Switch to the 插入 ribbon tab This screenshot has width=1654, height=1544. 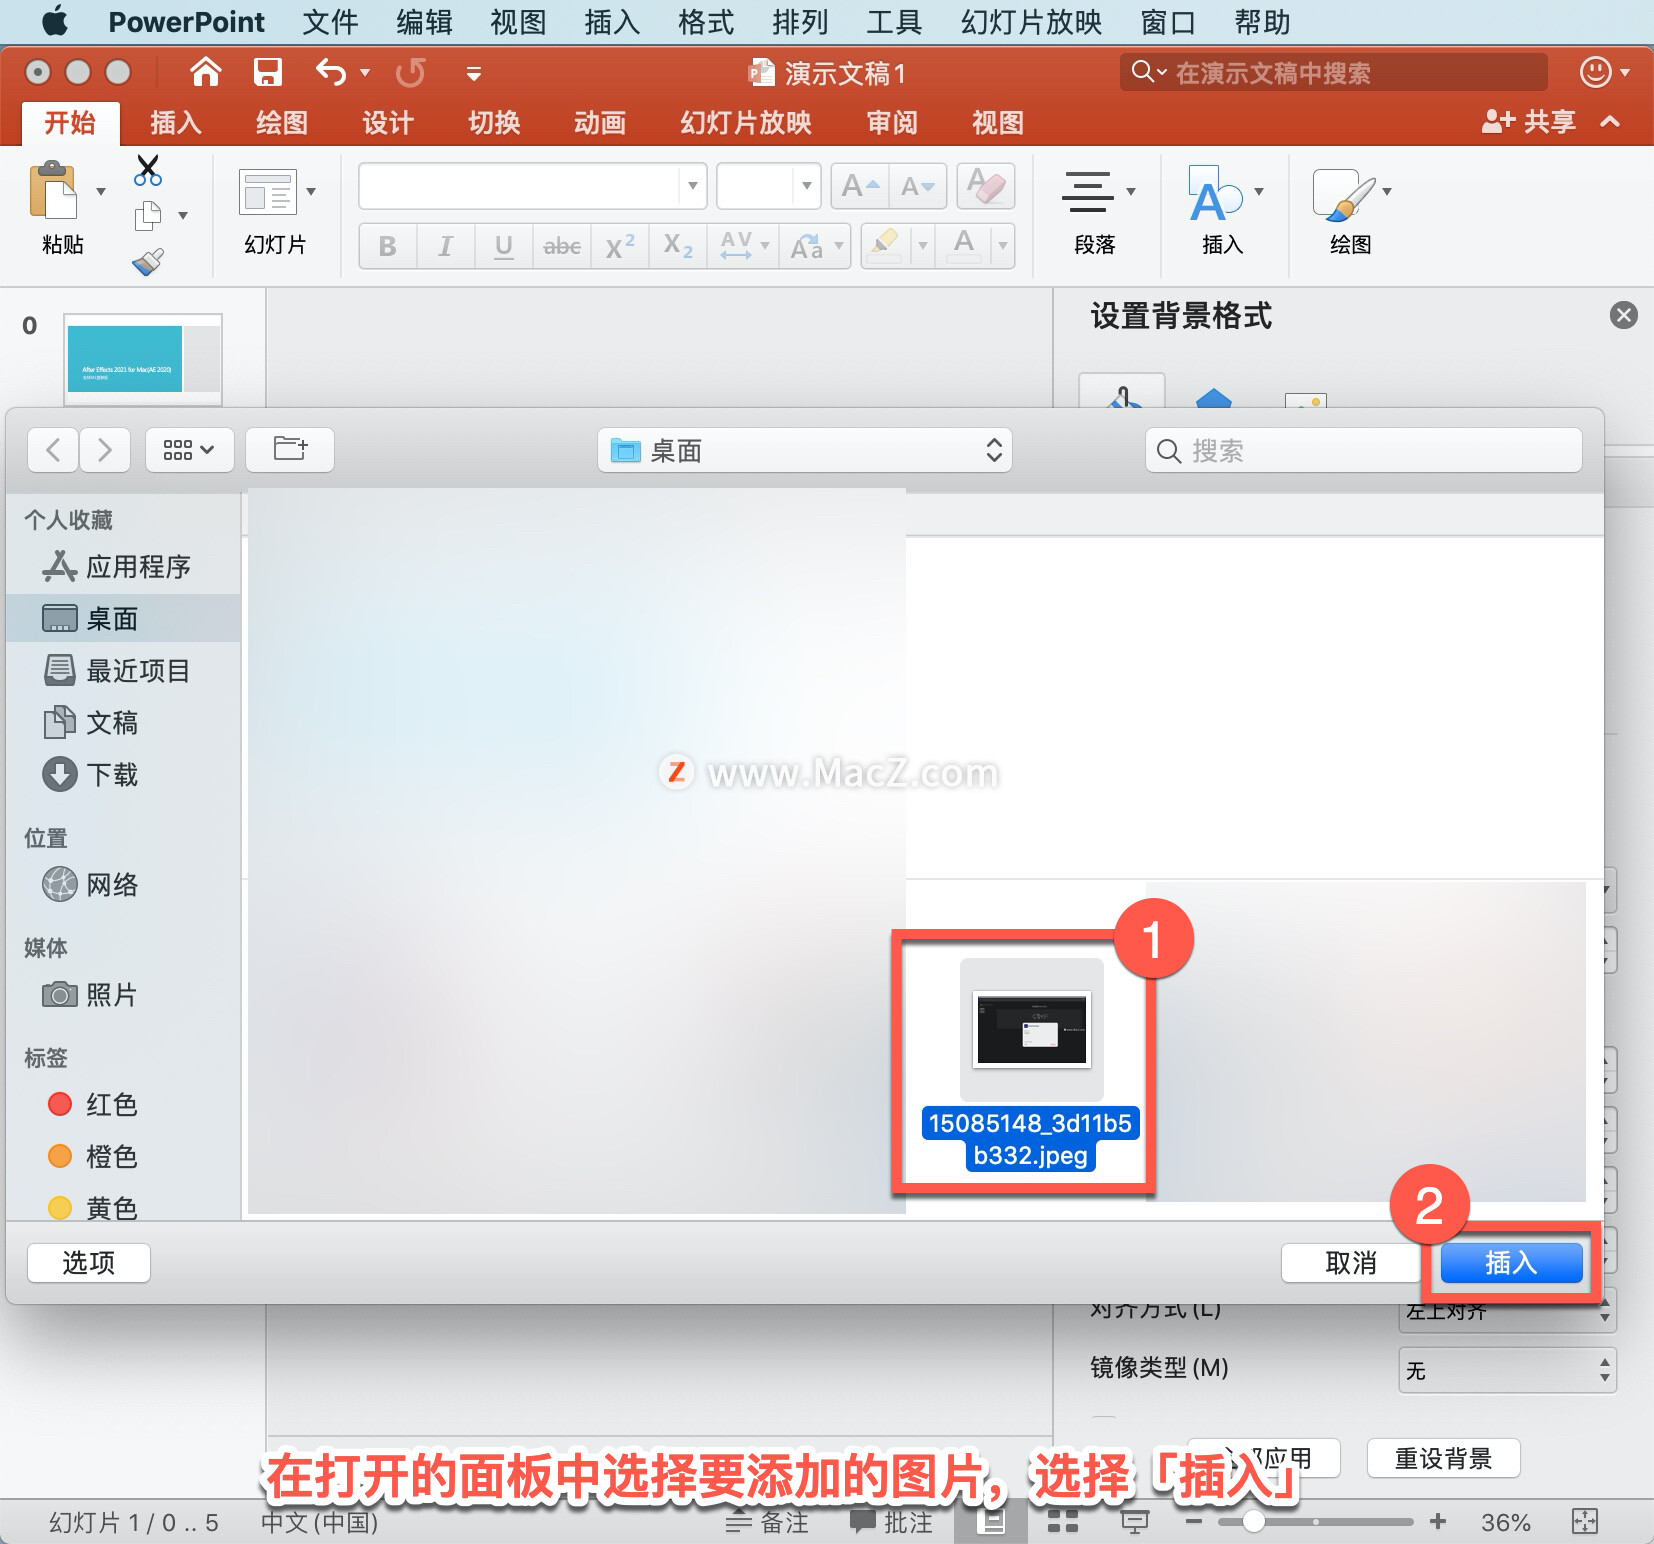click(176, 122)
